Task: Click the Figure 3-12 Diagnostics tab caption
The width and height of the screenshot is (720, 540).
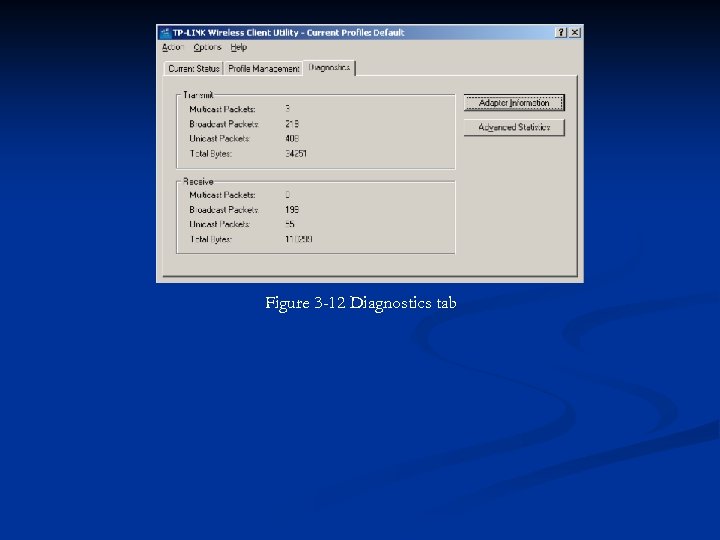Action: 361,303
